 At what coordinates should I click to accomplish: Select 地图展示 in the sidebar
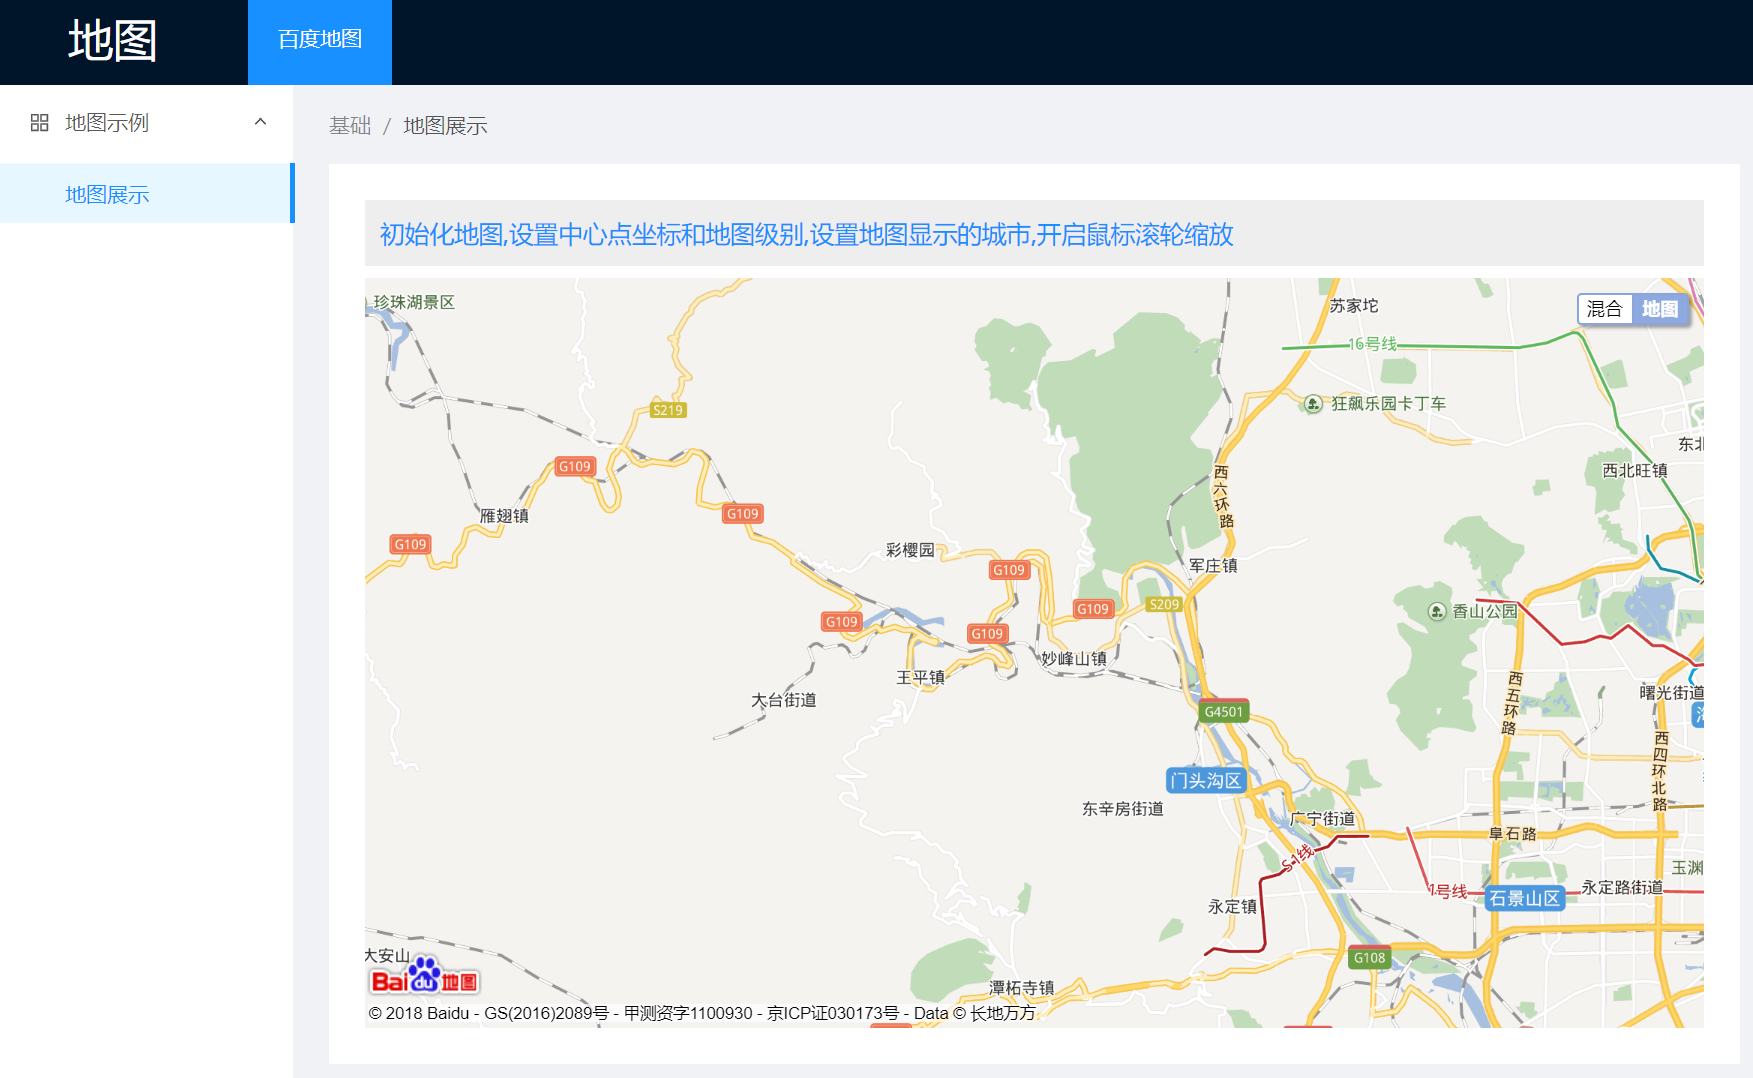[x=147, y=194]
